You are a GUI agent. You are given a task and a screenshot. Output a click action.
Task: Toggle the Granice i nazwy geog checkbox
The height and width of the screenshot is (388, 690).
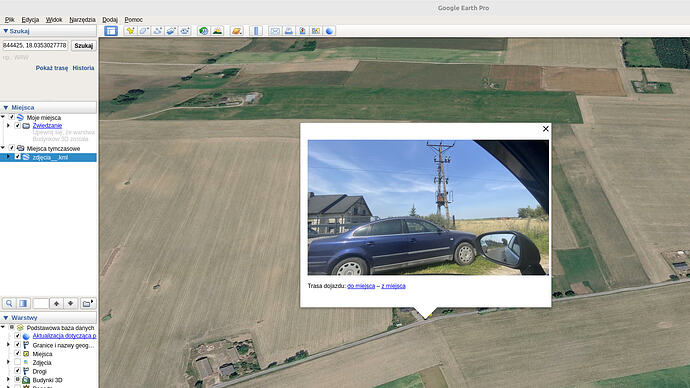tap(18, 345)
